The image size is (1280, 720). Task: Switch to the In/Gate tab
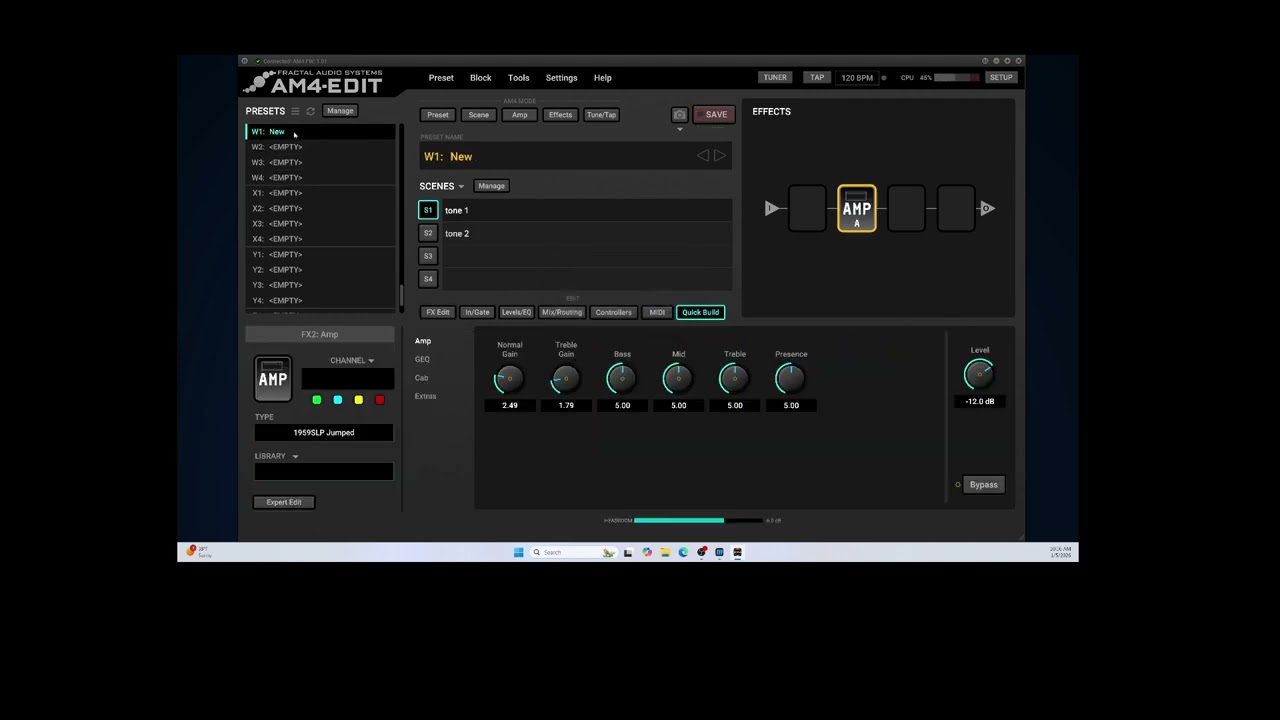(x=477, y=313)
